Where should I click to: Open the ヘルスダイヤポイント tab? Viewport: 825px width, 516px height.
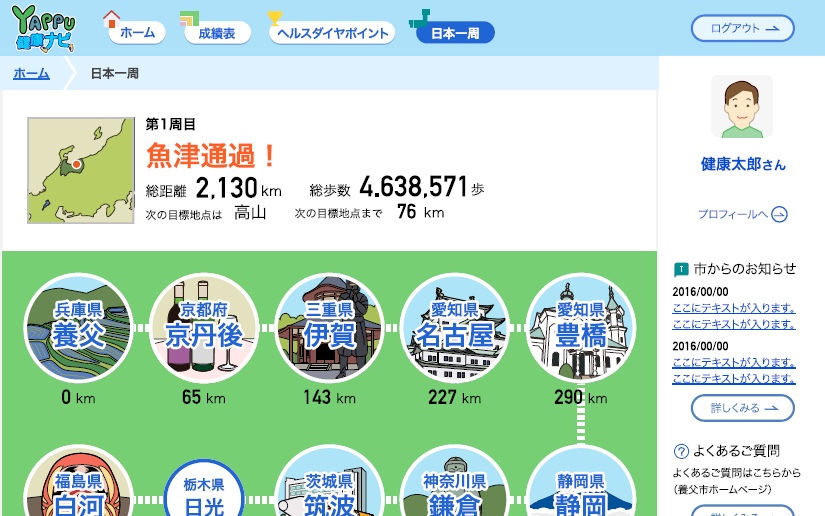coord(332,33)
